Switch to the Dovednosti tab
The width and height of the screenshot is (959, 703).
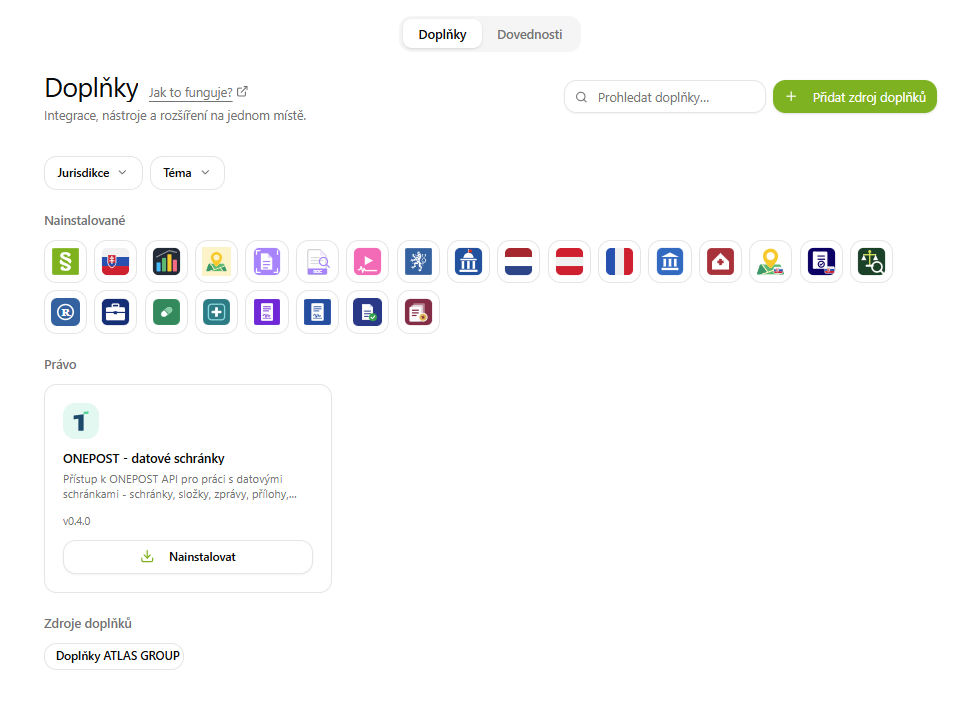tap(530, 35)
